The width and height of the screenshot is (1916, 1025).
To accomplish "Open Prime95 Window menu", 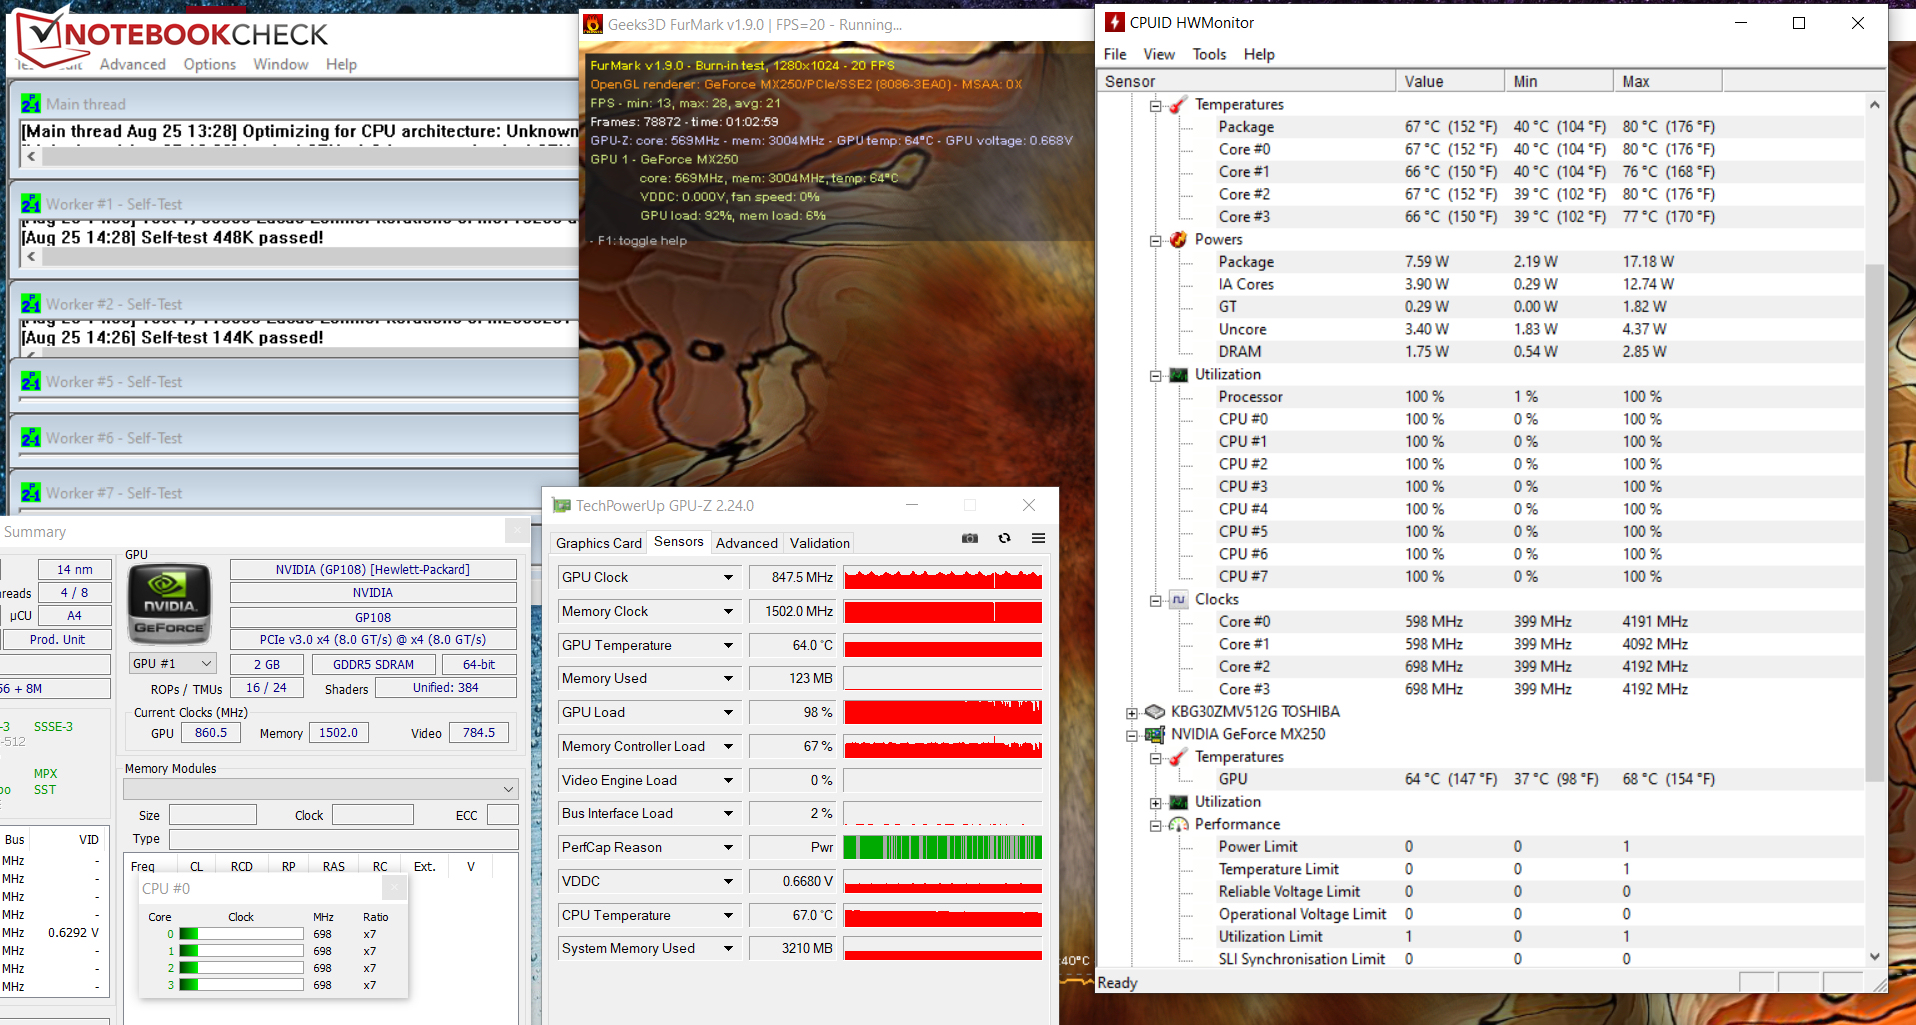I will (281, 64).
